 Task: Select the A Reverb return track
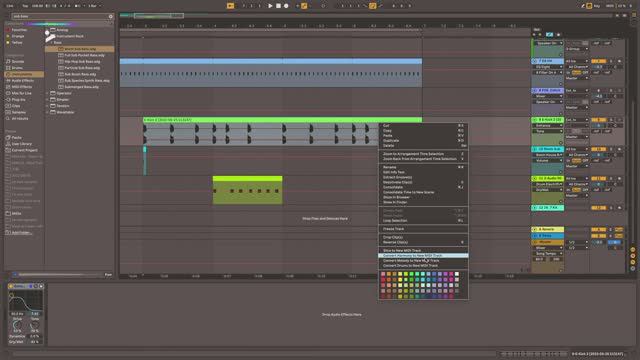[x=548, y=229]
